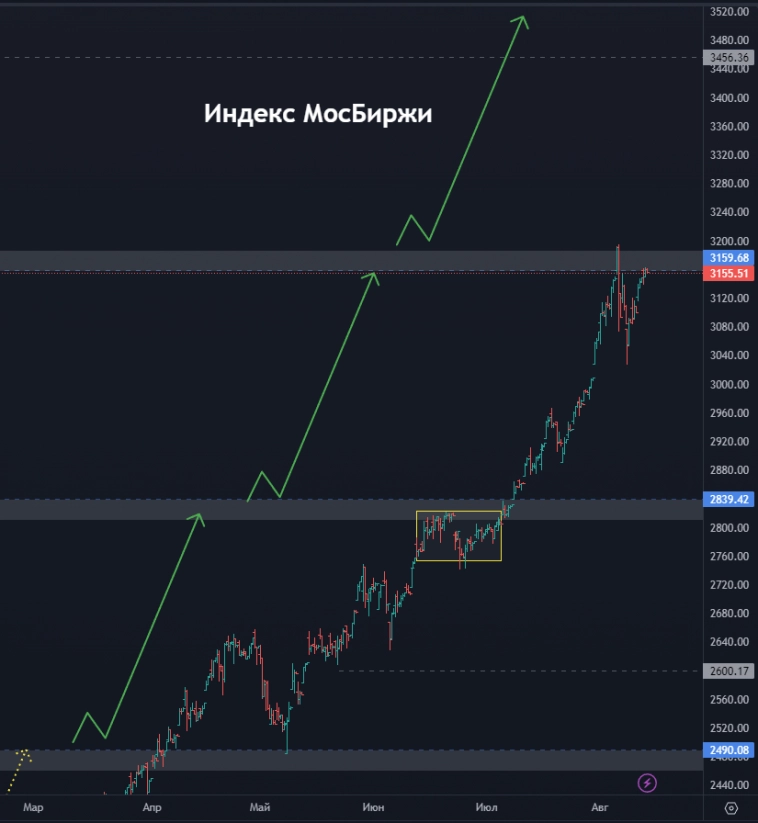Image resolution: width=758 pixels, height=823 pixels.
Task: Click the purple lightning bolt icon
Action: (x=647, y=783)
